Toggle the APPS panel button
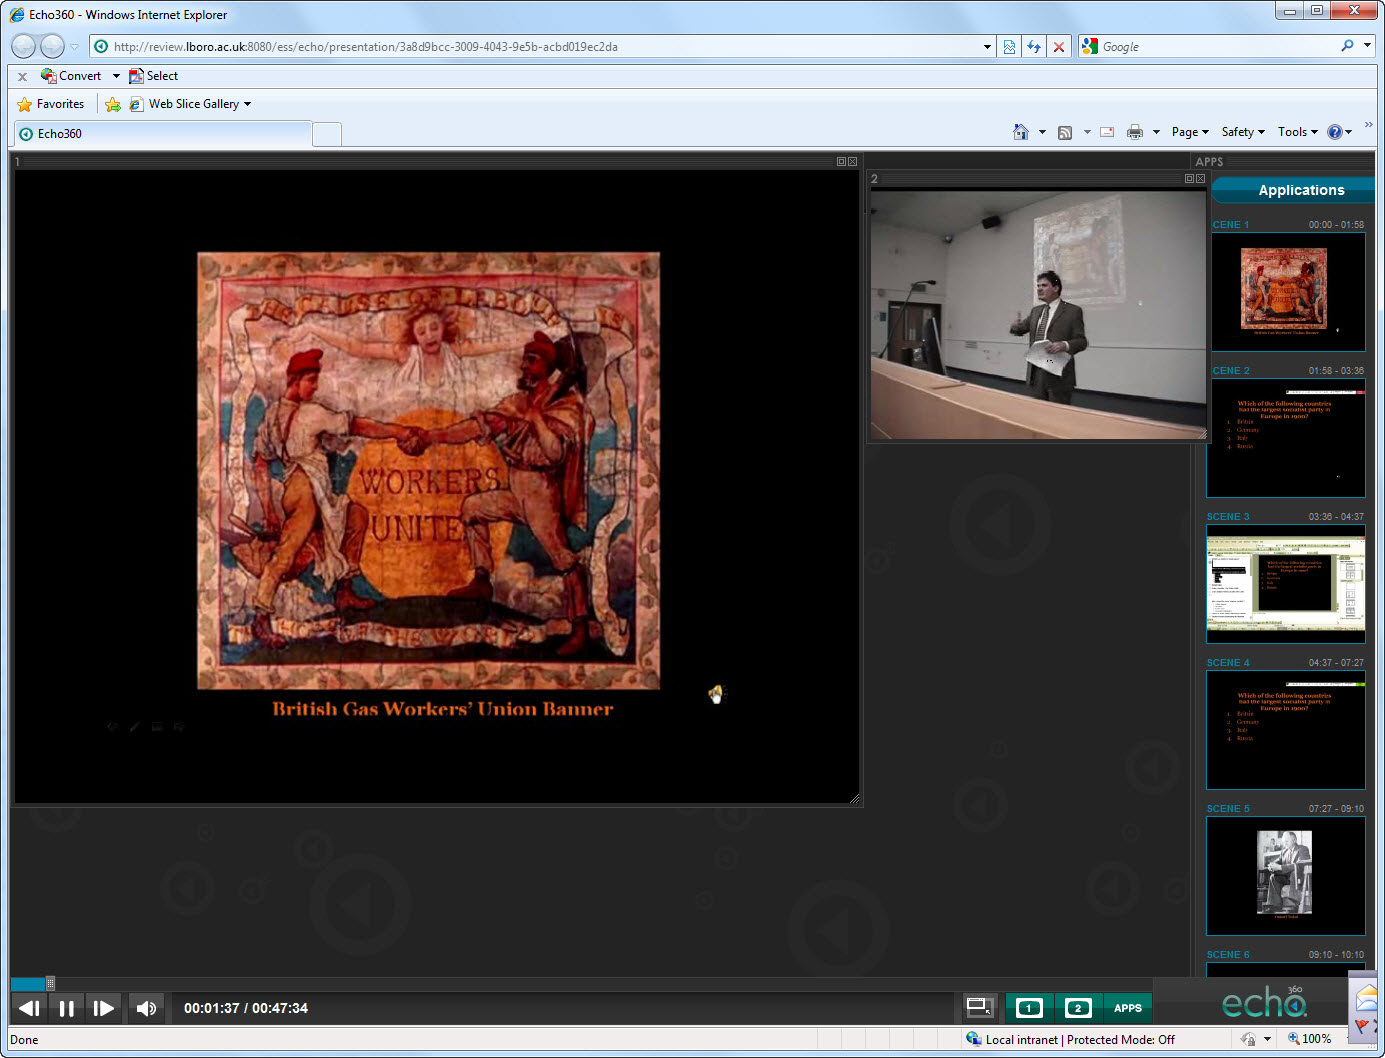The image size is (1385, 1058). [x=1127, y=1008]
